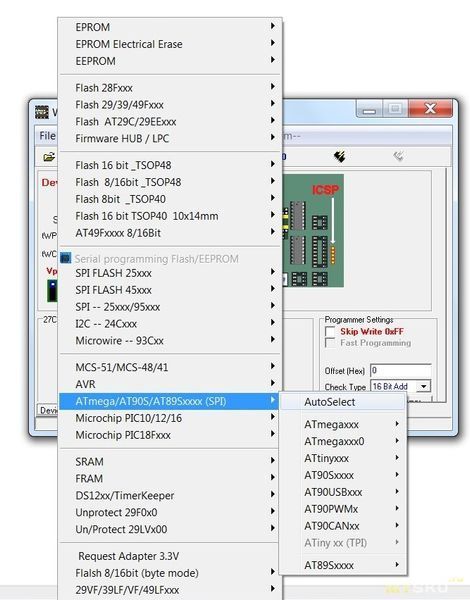Close the programmer window
Viewport: 470px width, 600px height.
(430, 108)
